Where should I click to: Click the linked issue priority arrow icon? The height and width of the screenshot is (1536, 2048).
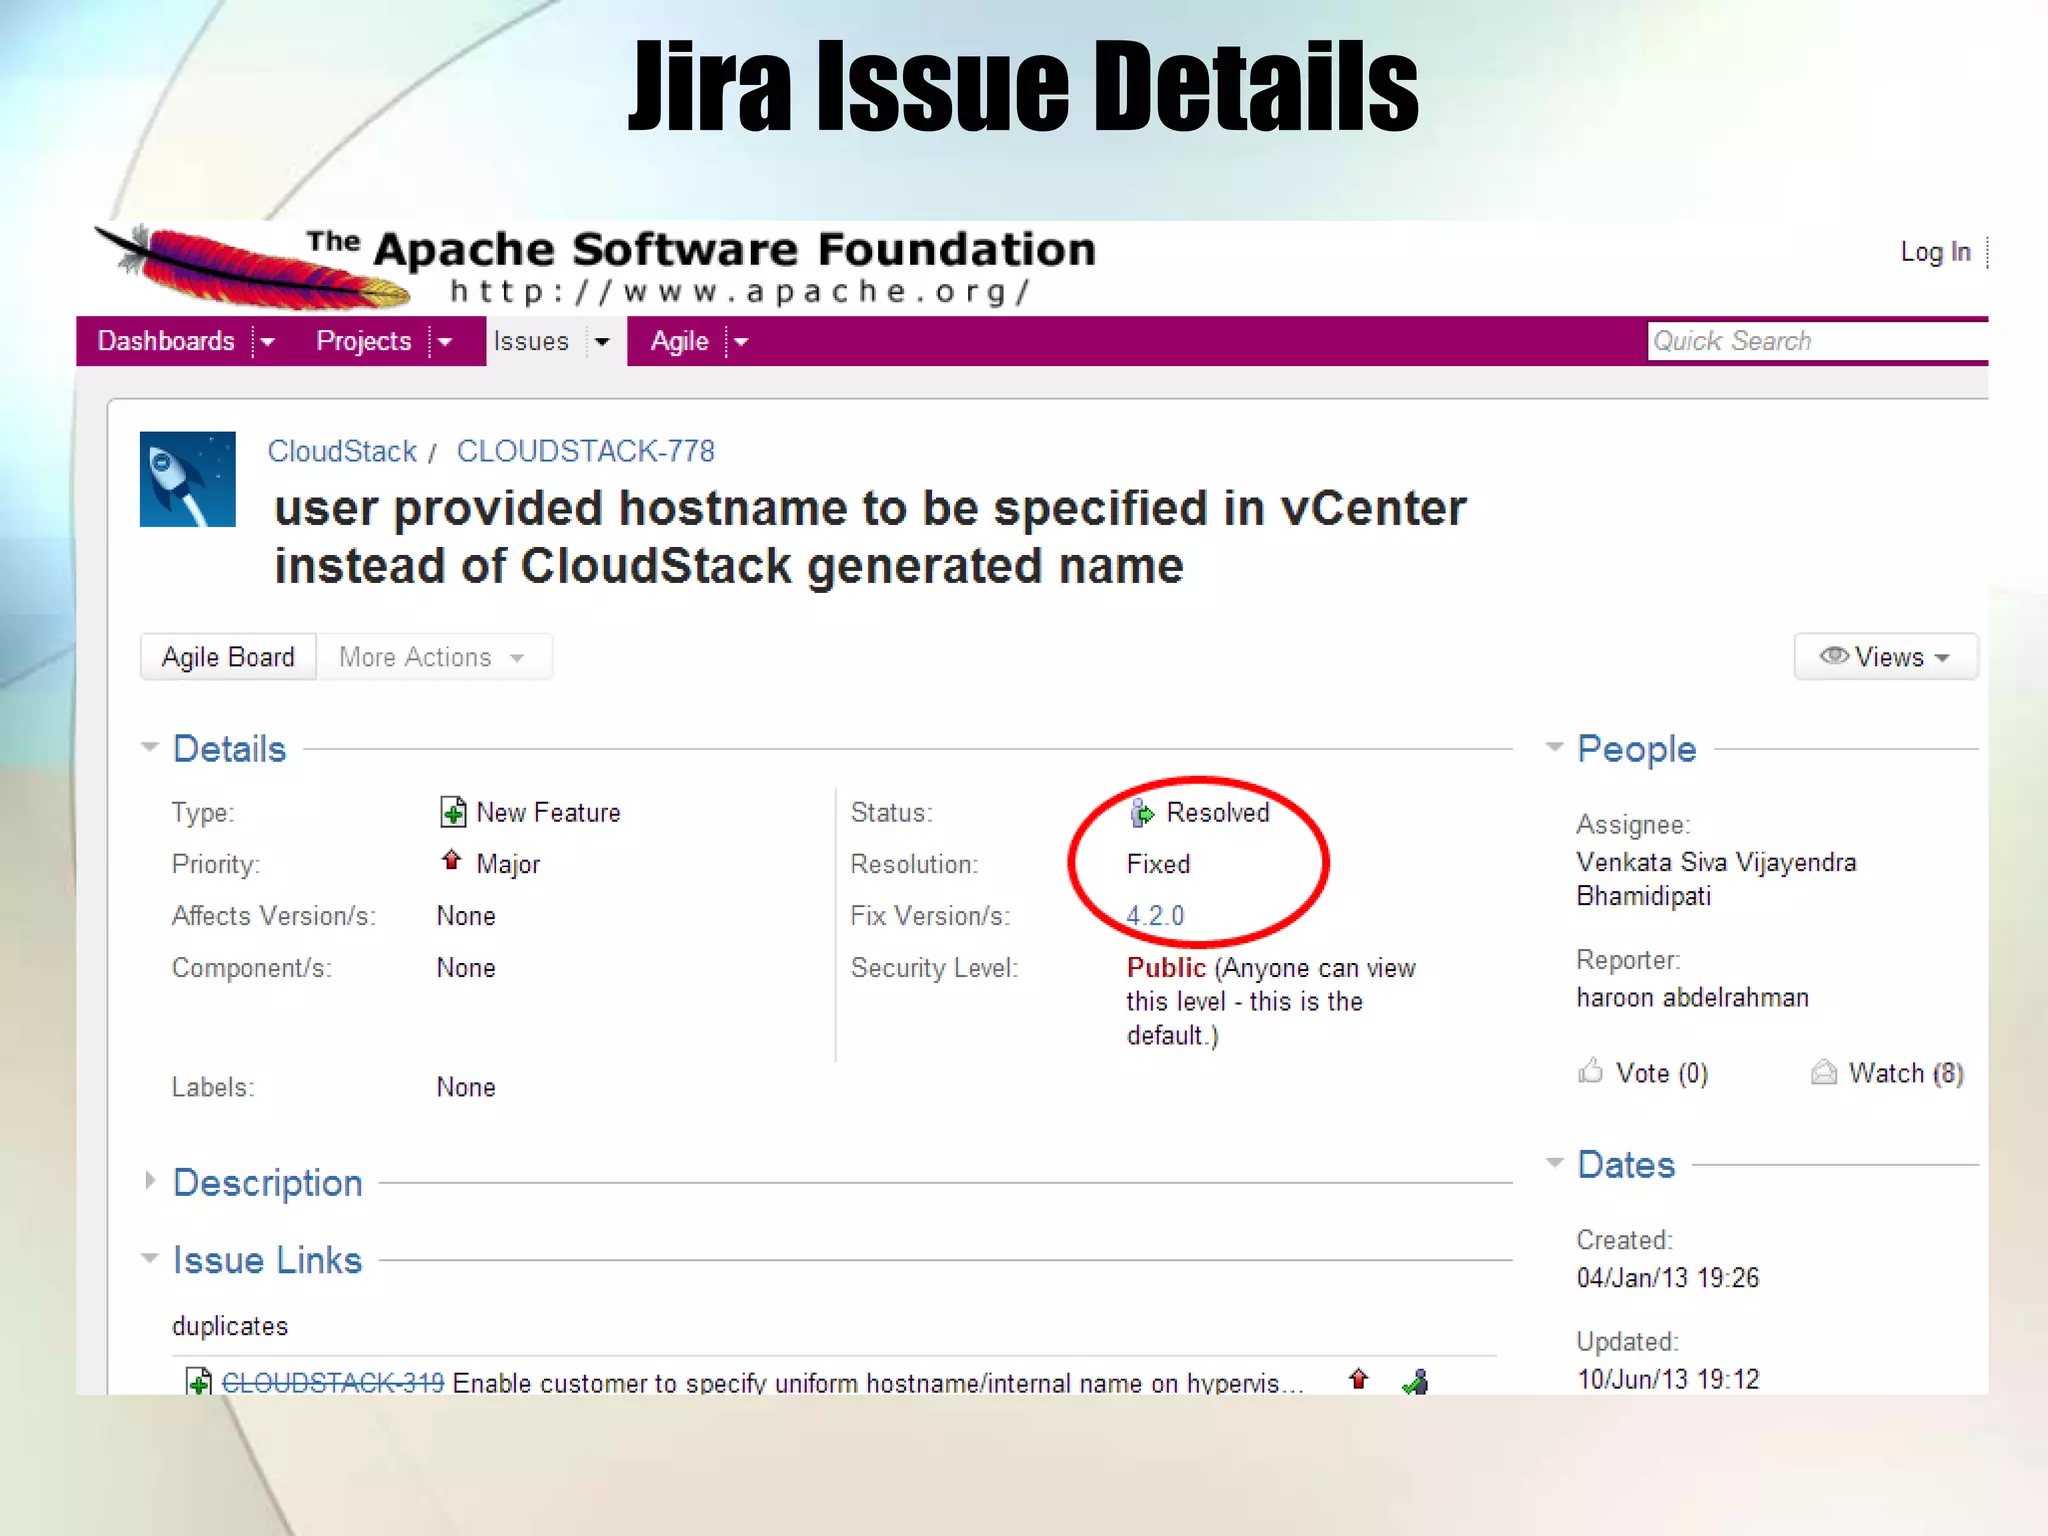1358,1380
